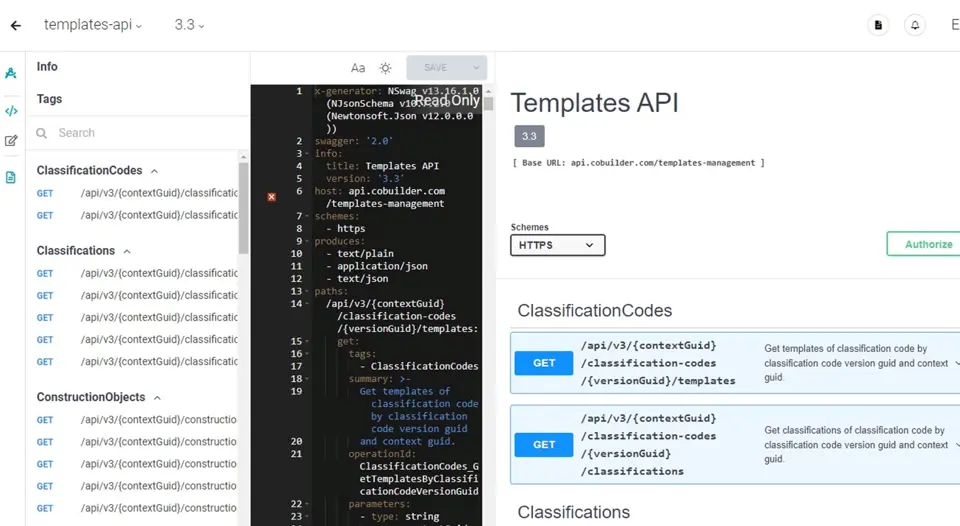The height and width of the screenshot is (526, 960).
Task: Open the edit pencil icon in left rail
Action: [11, 141]
